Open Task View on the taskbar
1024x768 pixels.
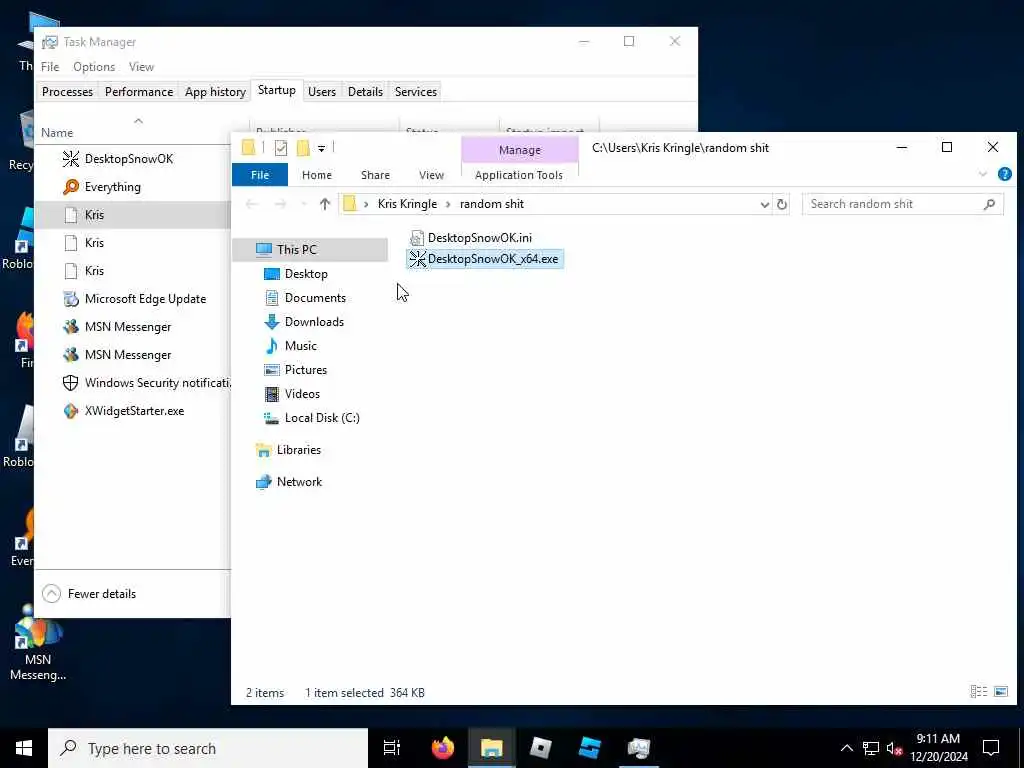click(392, 748)
